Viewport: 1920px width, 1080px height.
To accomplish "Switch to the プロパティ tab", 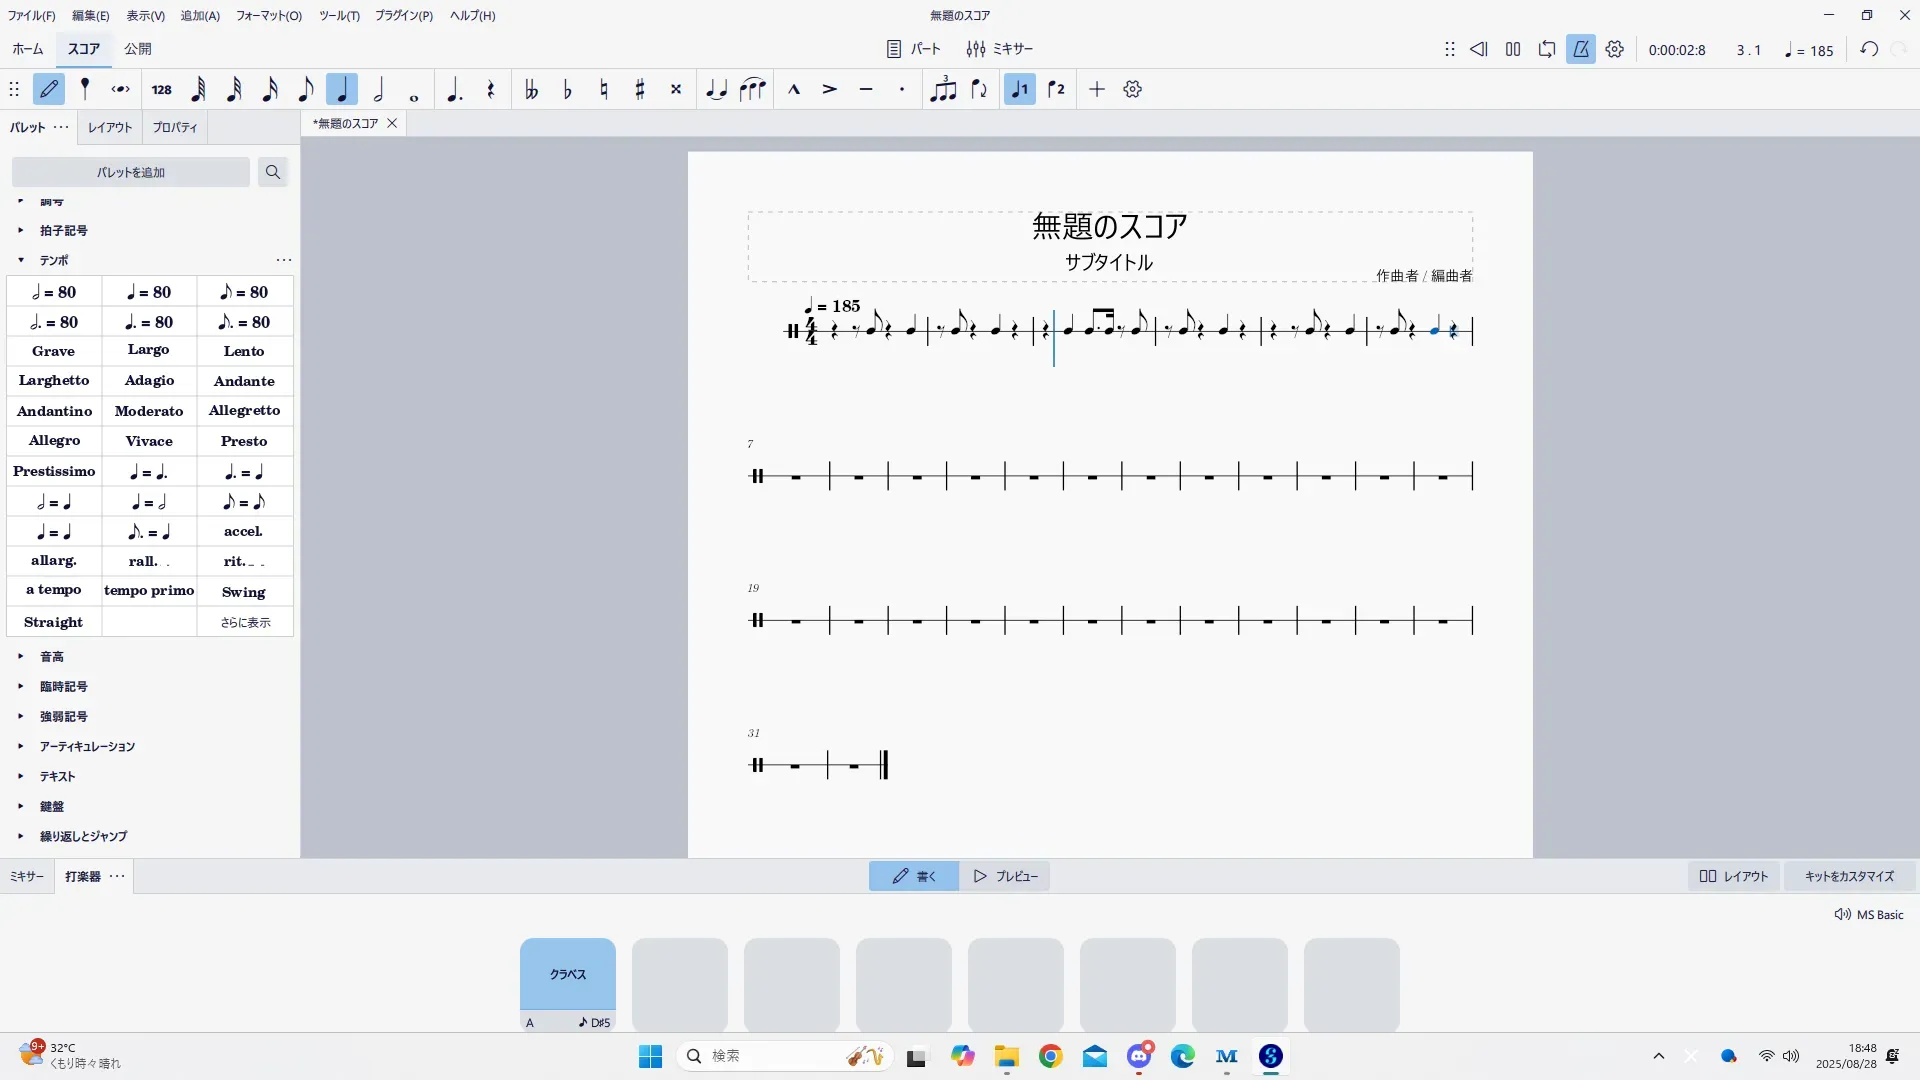I will [175, 128].
